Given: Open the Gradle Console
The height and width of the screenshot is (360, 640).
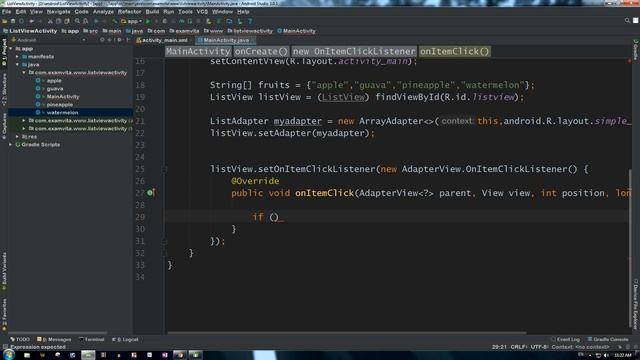Looking at the screenshot, I should (x=608, y=339).
